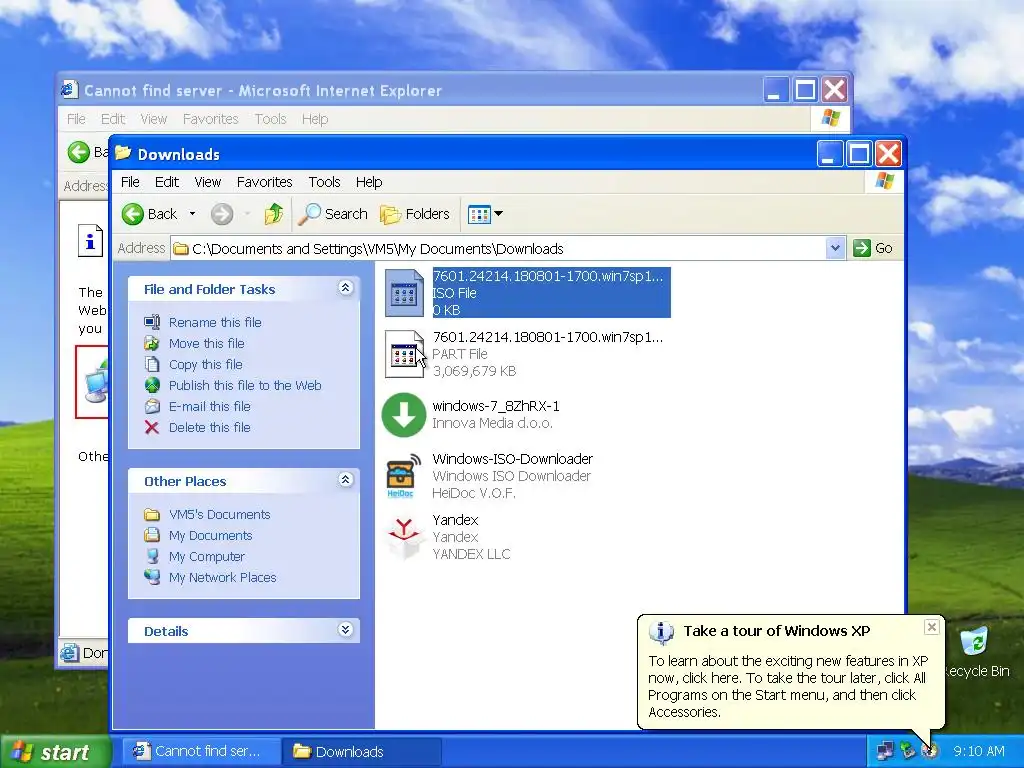Screen dimensions: 1024x768
Task: Minimize the Downloads window
Action: click(x=829, y=154)
